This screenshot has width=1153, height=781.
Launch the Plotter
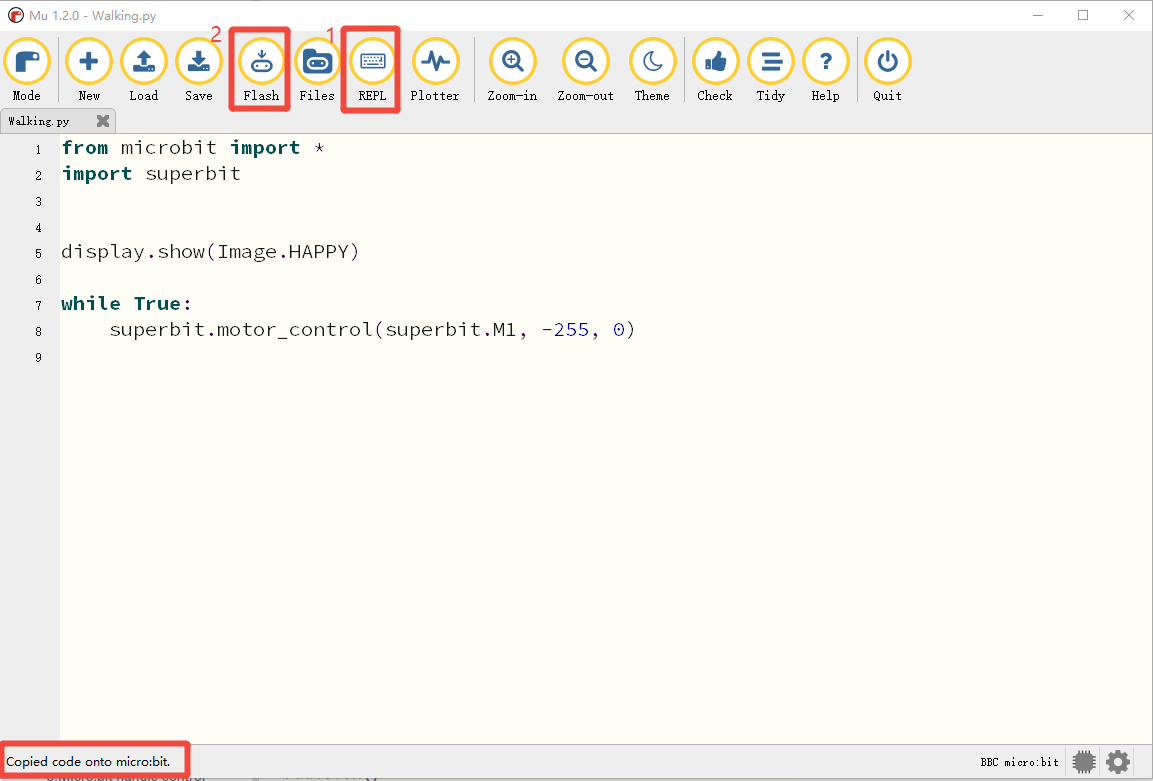(x=435, y=71)
